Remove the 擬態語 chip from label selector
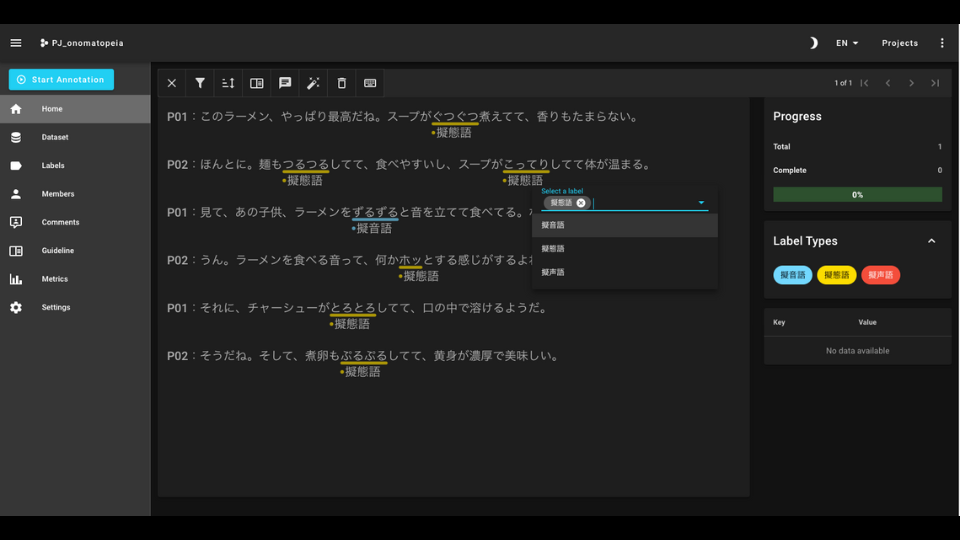This screenshot has width=960, height=540. pyautogui.click(x=581, y=203)
